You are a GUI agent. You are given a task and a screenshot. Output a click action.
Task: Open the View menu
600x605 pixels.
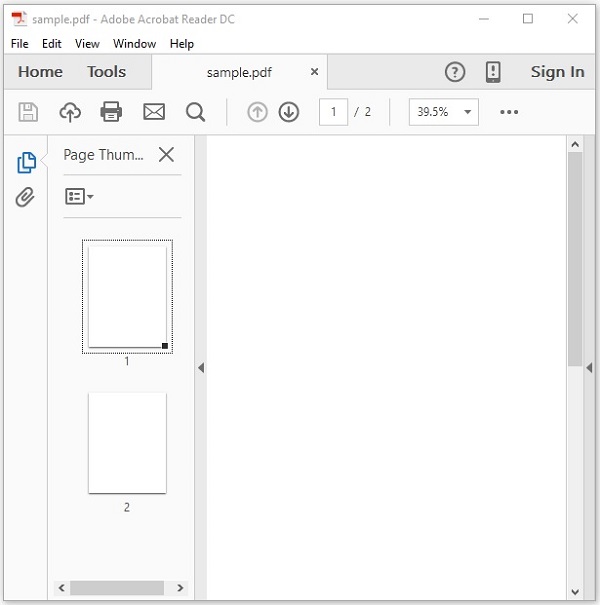pyautogui.click(x=87, y=44)
